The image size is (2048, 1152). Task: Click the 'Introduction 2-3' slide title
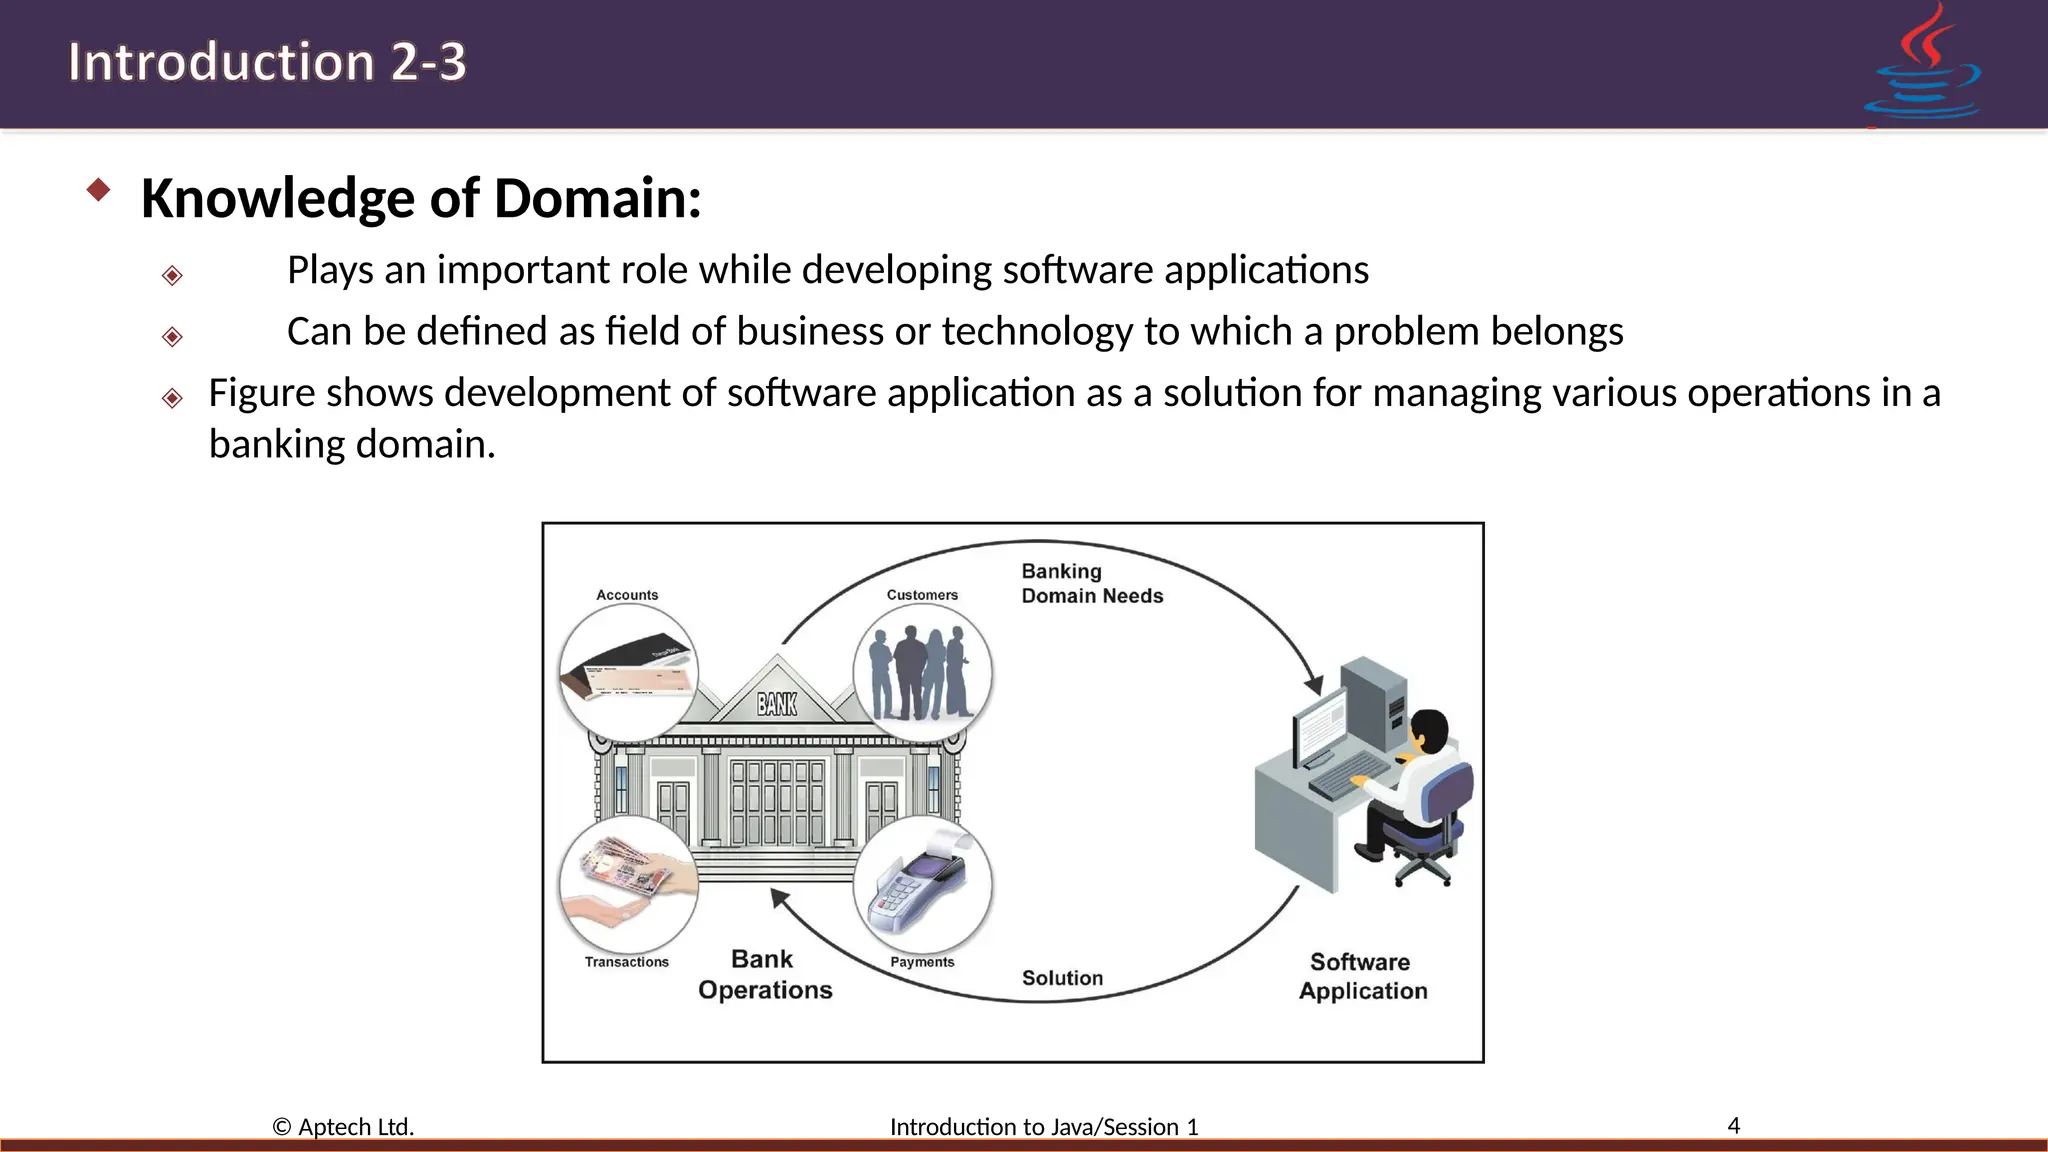pyautogui.click(x=267, y=62)
